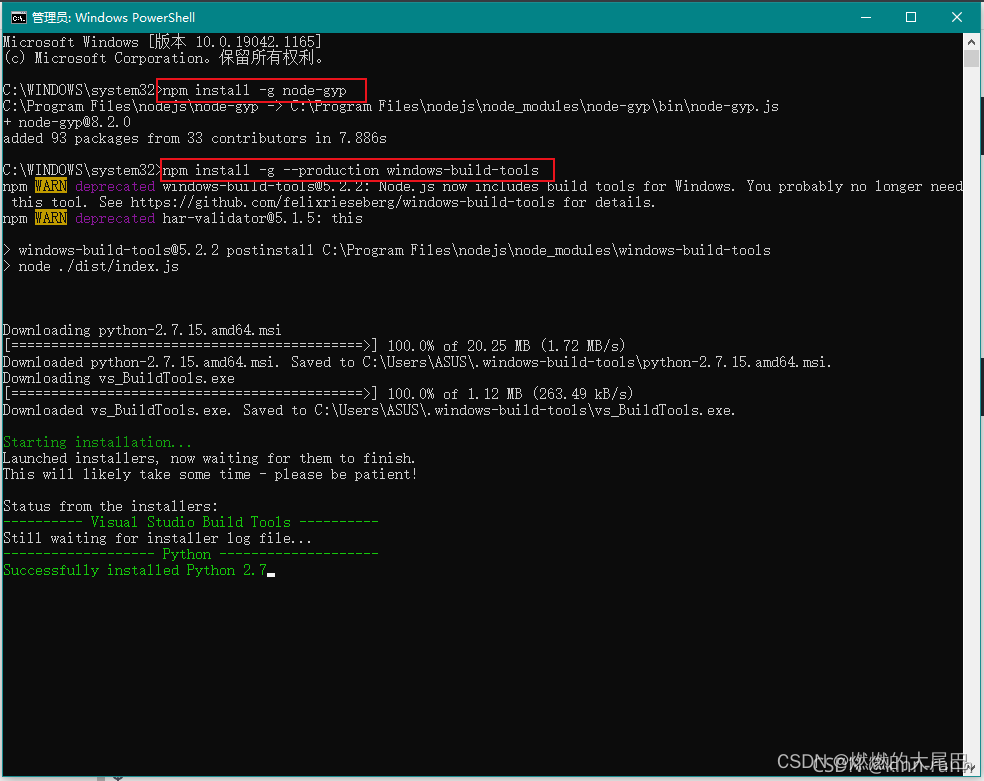Click the '(c) Microsoft Corporation' copyright line
The image size is (984, 781).
[x=163, y=58]
